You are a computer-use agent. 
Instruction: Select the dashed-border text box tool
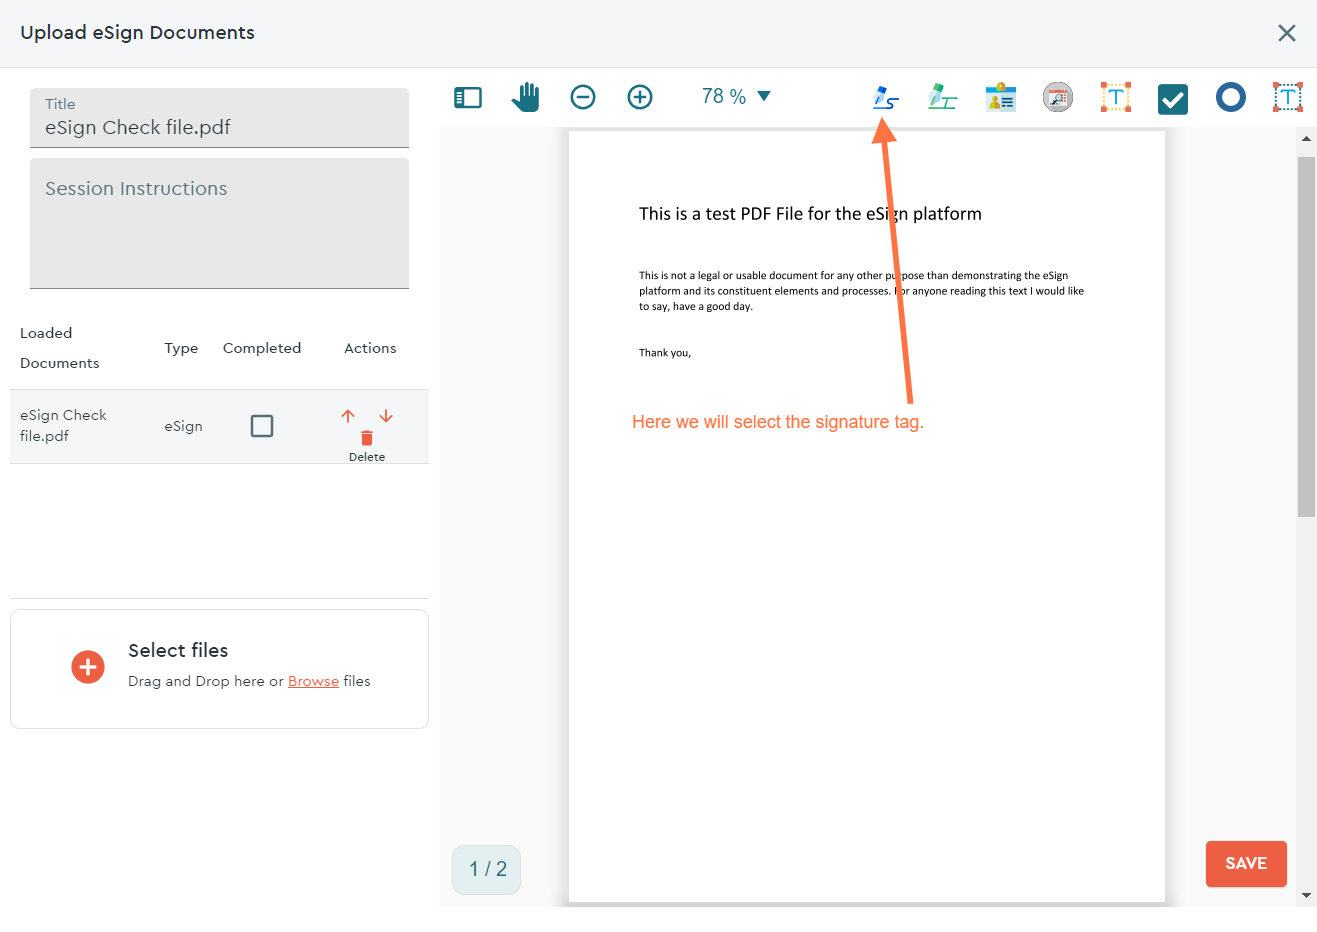pyautogui.click(x=1288, y=97)
